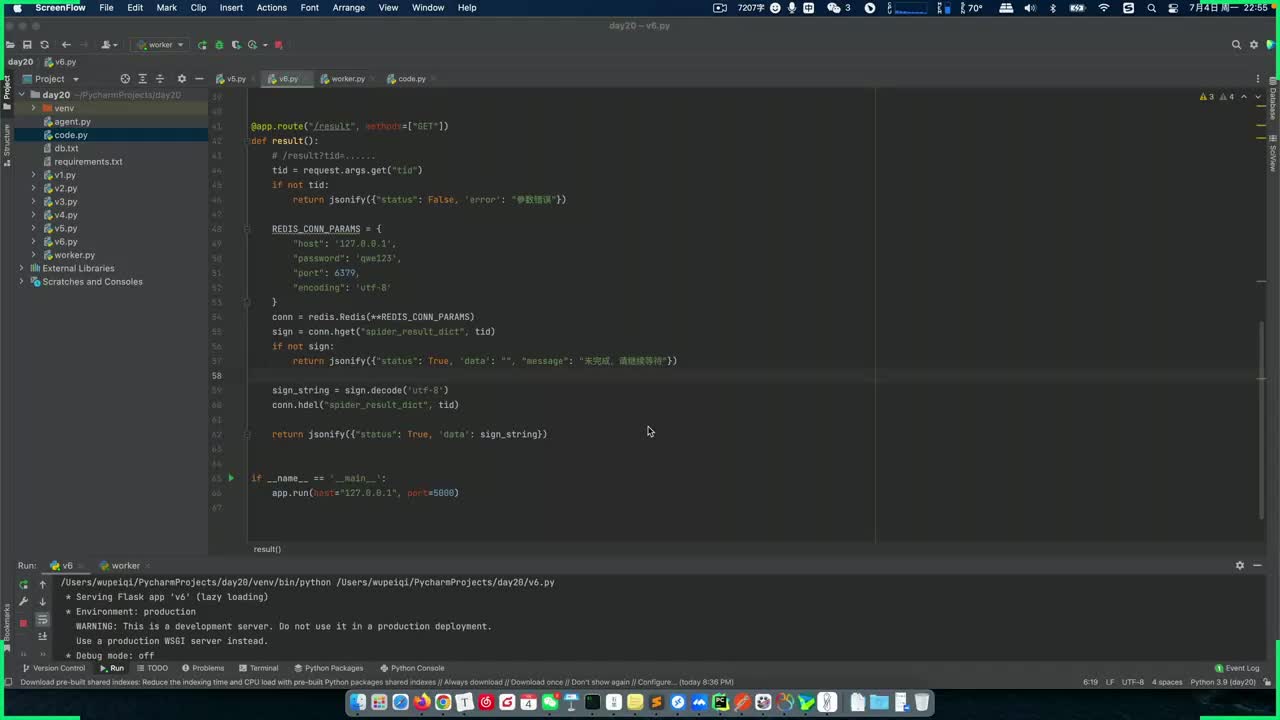Click Expand All in Project panel
This screenshot has height=720, width=1280.
[142, 79]
